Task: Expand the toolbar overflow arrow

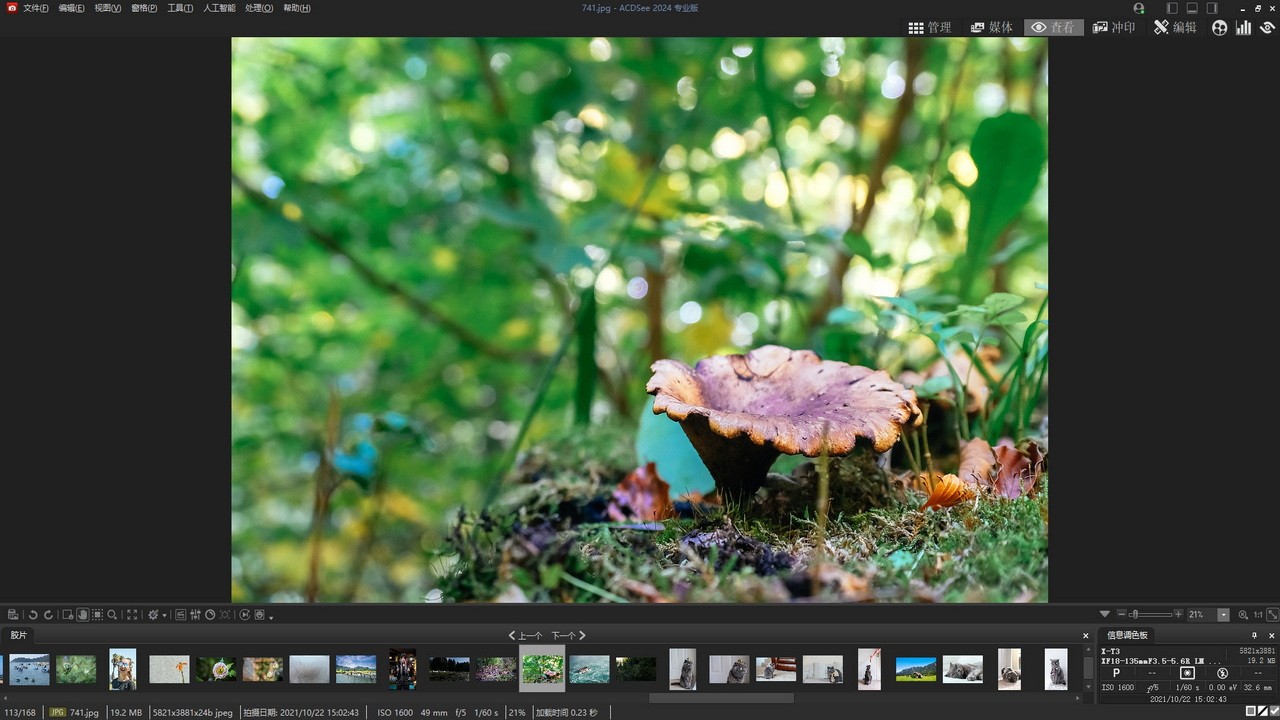Action: [271, 617]
